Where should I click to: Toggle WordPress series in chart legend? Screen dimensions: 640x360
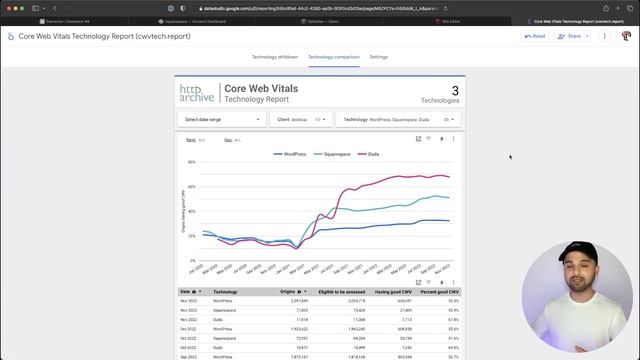coord(290,154)
